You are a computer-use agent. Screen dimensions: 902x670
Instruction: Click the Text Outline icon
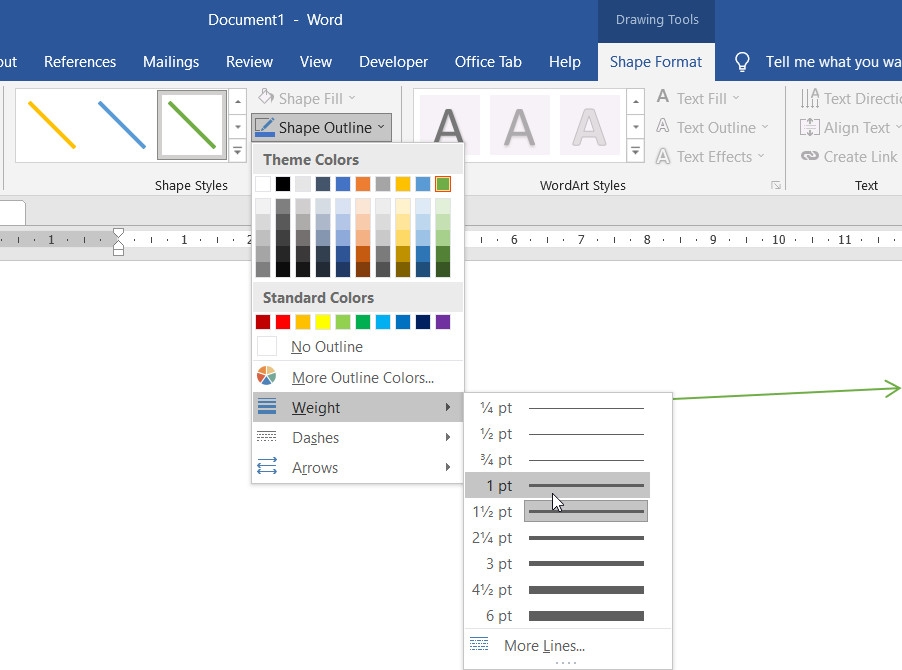coord(663,127)
